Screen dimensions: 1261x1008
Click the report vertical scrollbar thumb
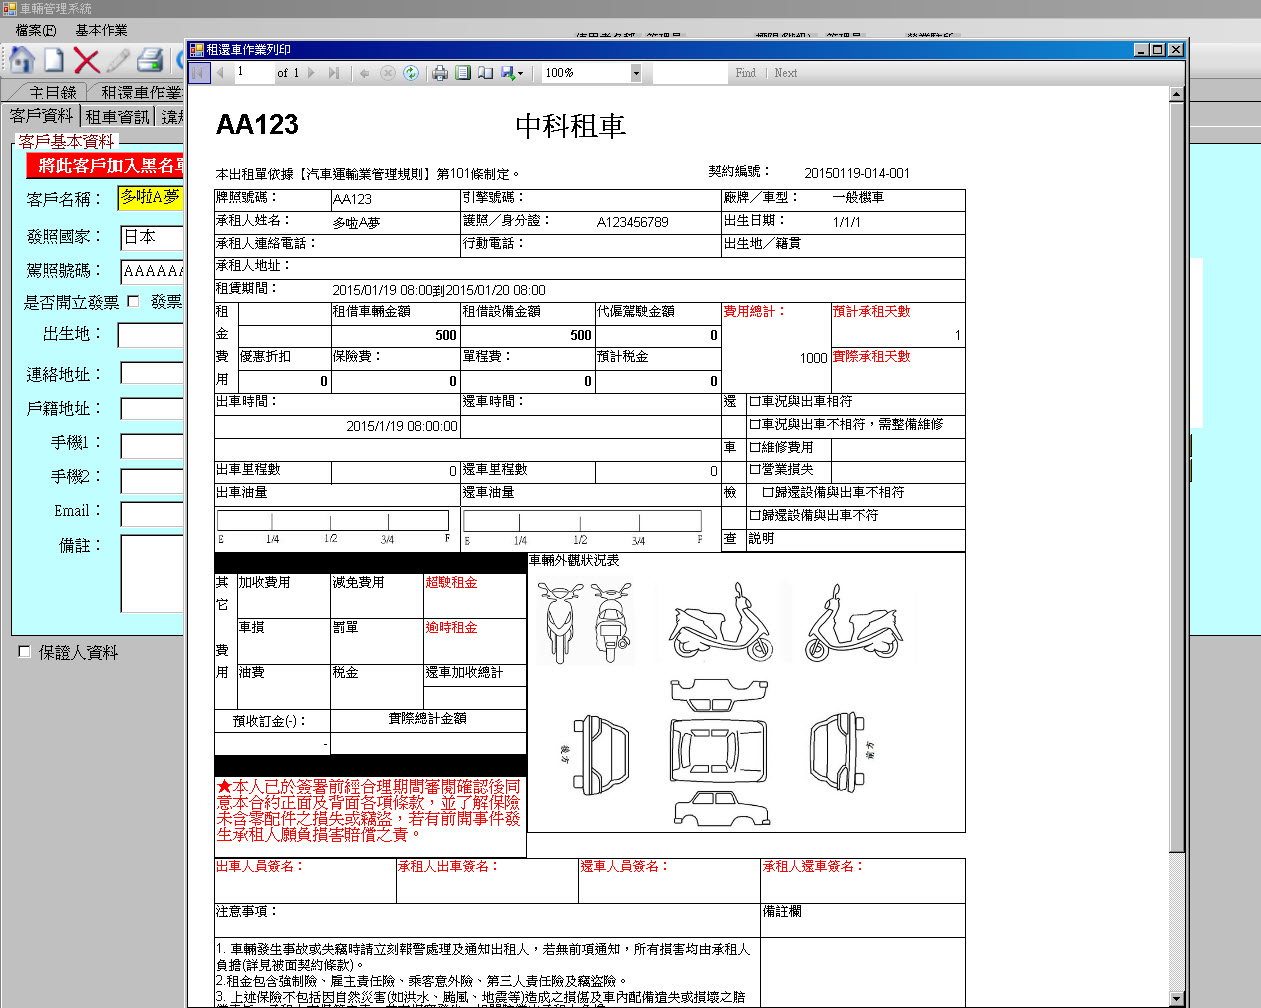[x=1176, y=477]
